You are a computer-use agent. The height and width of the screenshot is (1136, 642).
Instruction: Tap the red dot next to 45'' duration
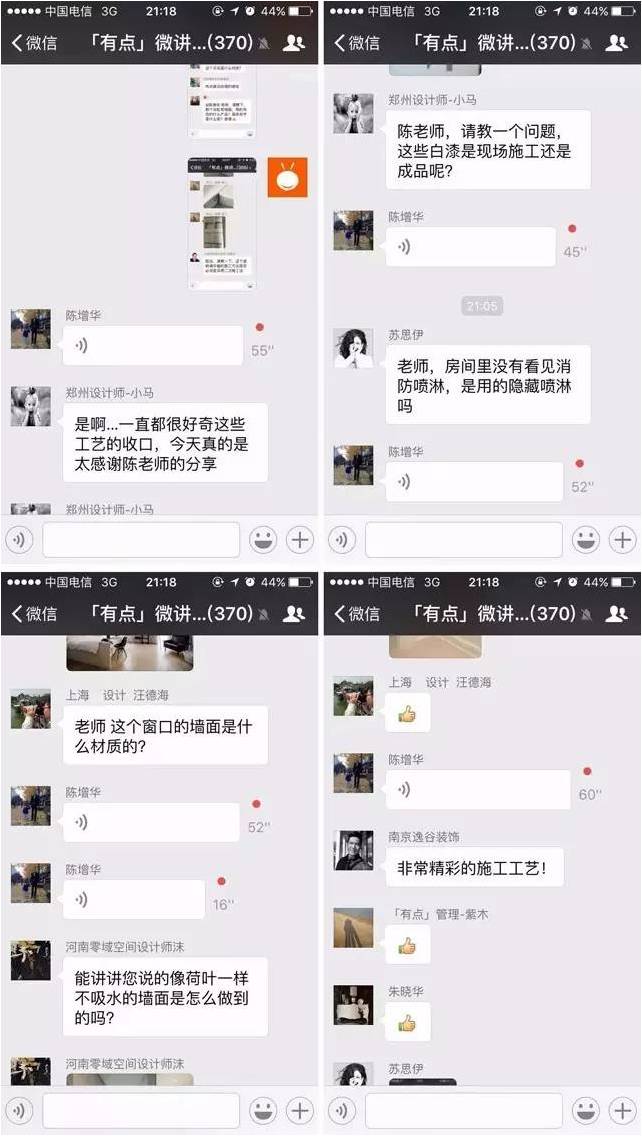coord(572,229)
